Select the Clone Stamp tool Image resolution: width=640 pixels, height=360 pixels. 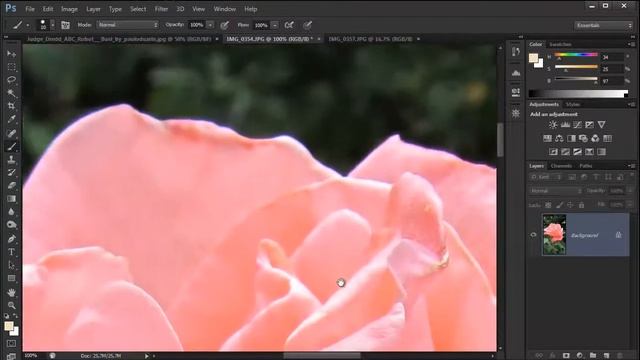coord(11,160)
